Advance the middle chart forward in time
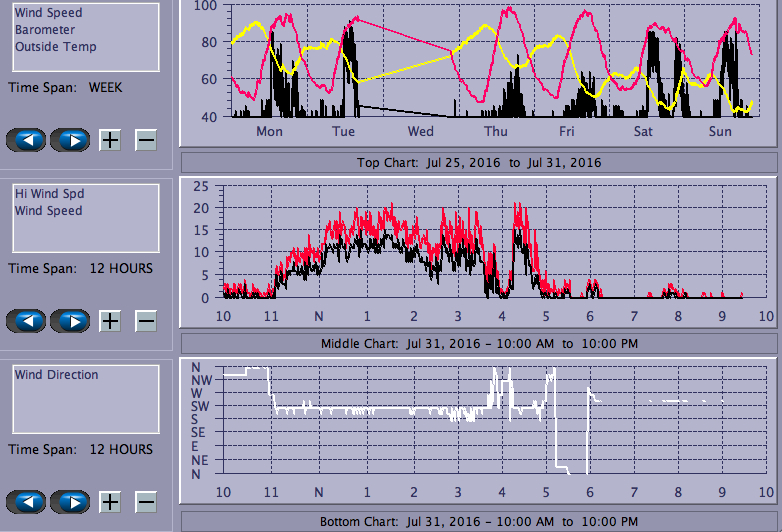The image size is (782, 532). click(69, 321)
